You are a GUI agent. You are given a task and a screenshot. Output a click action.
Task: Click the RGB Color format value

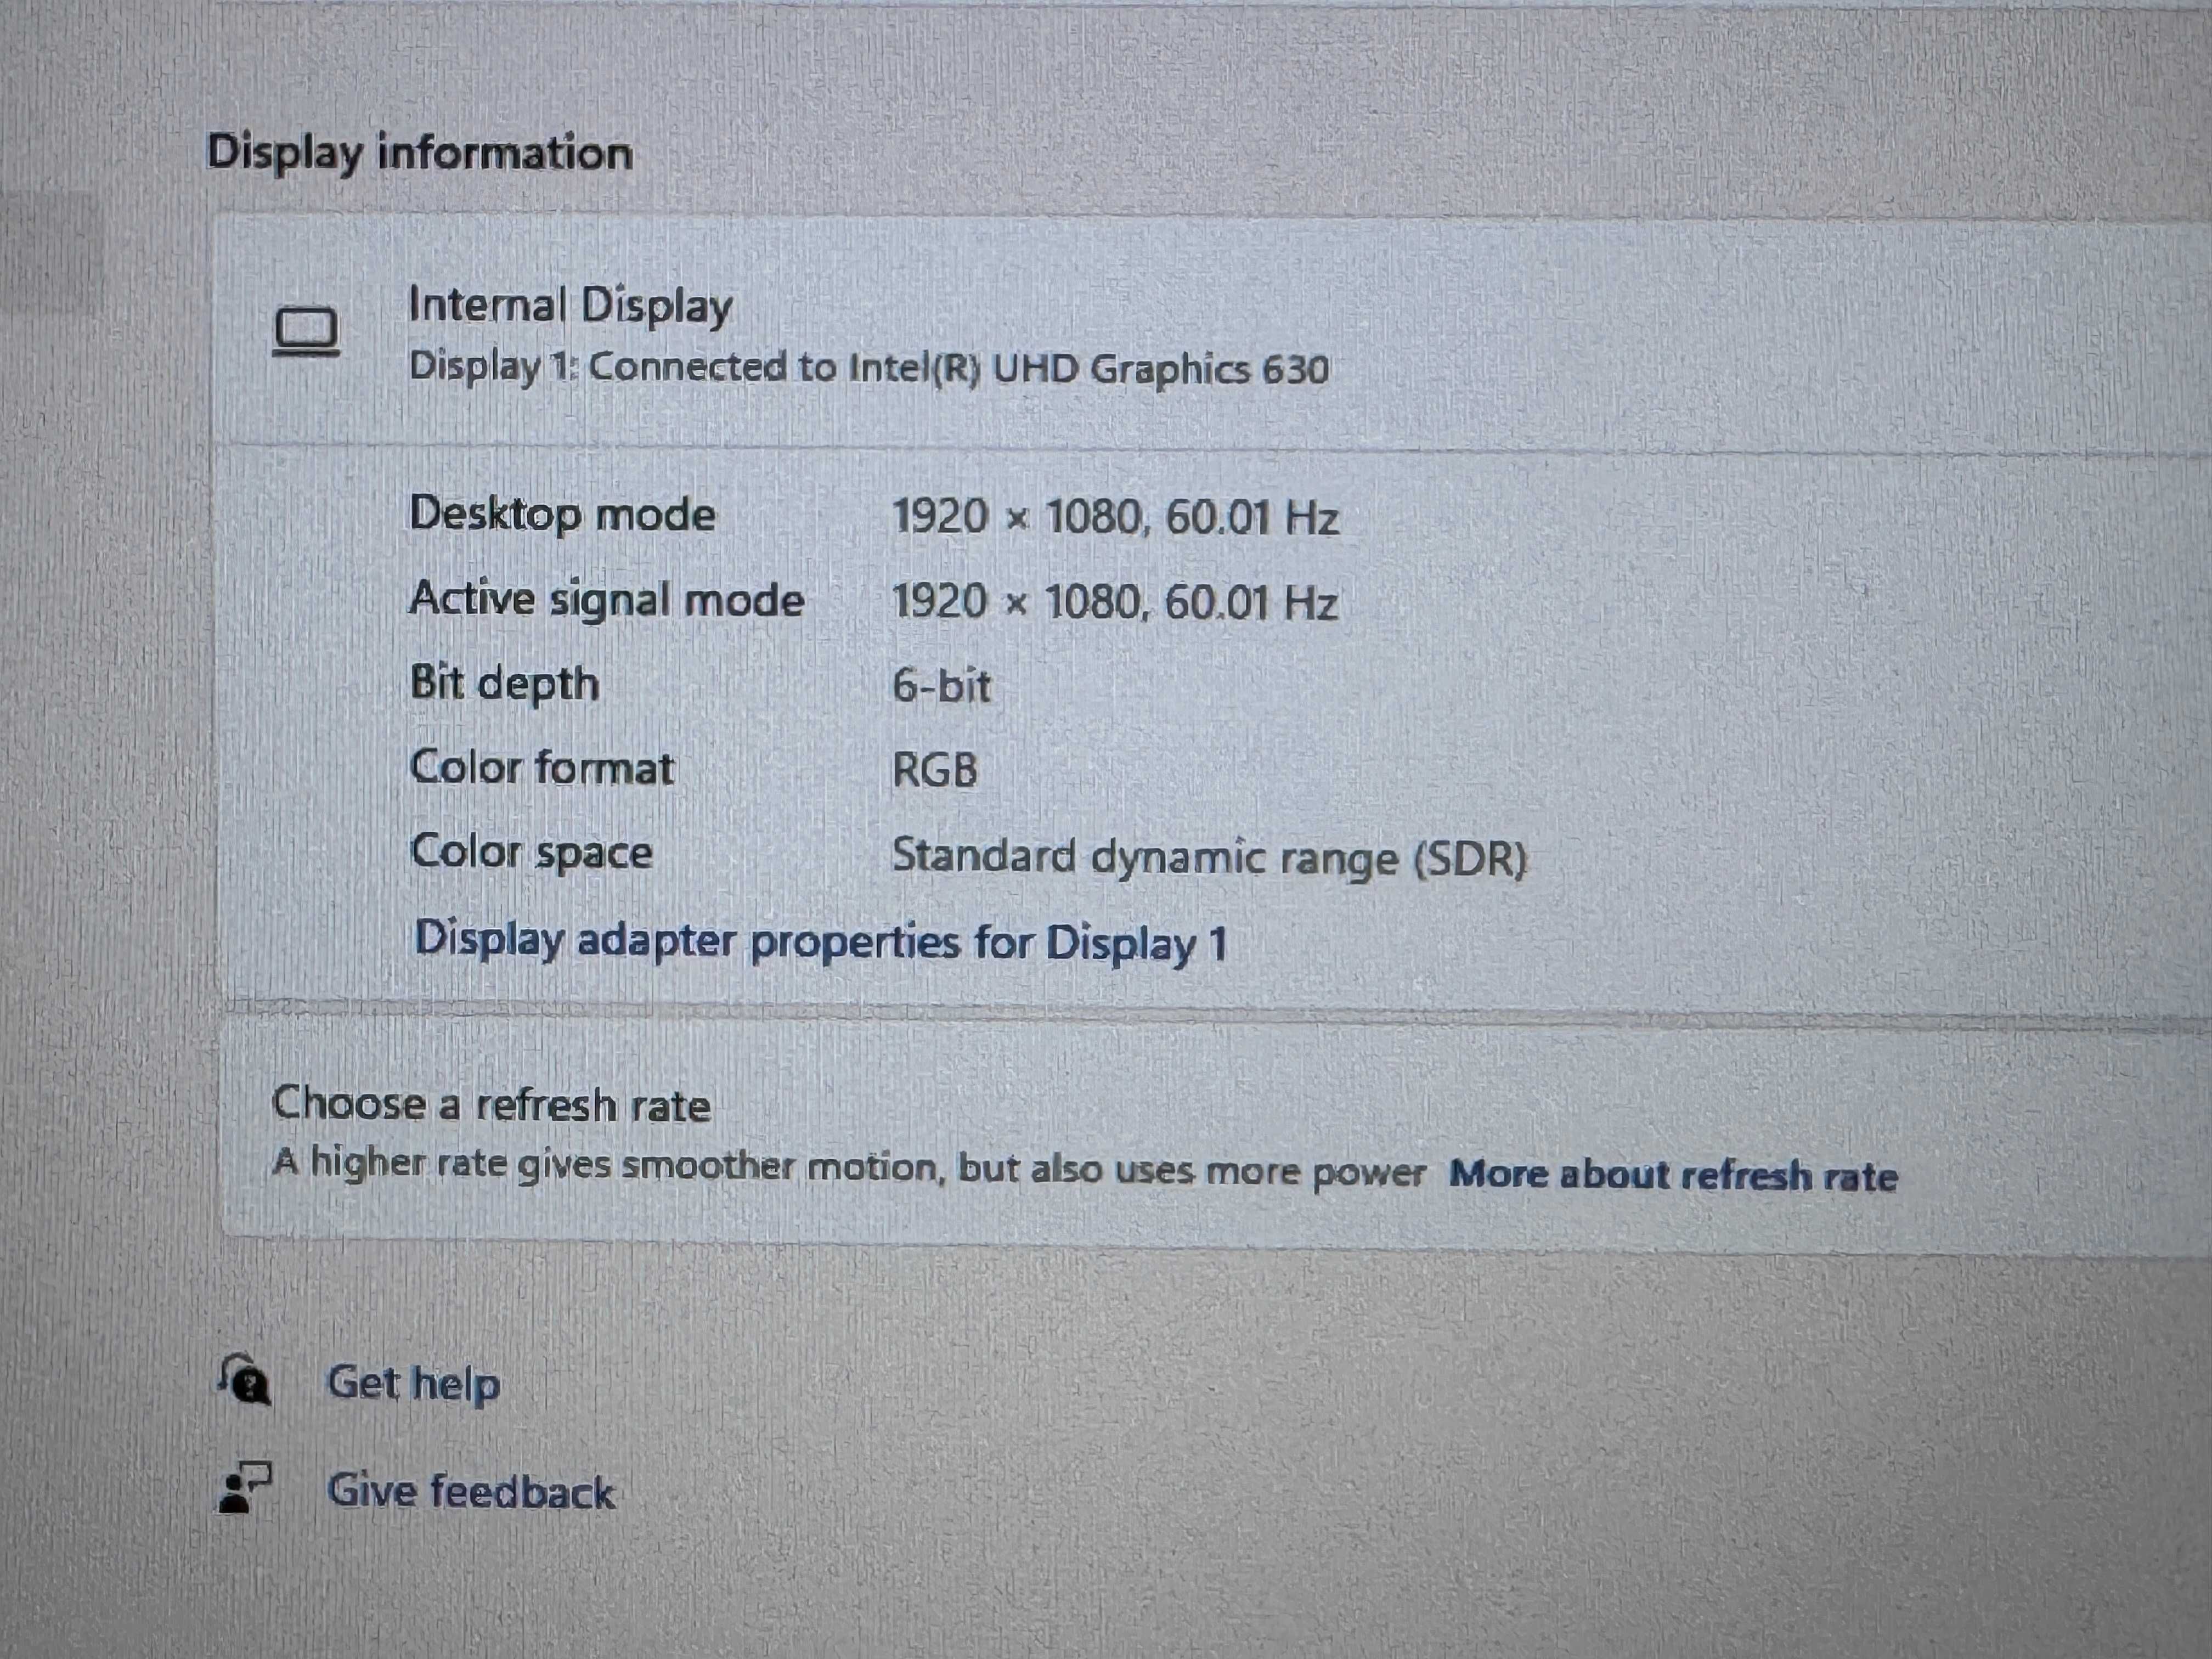tap(934, 770)
